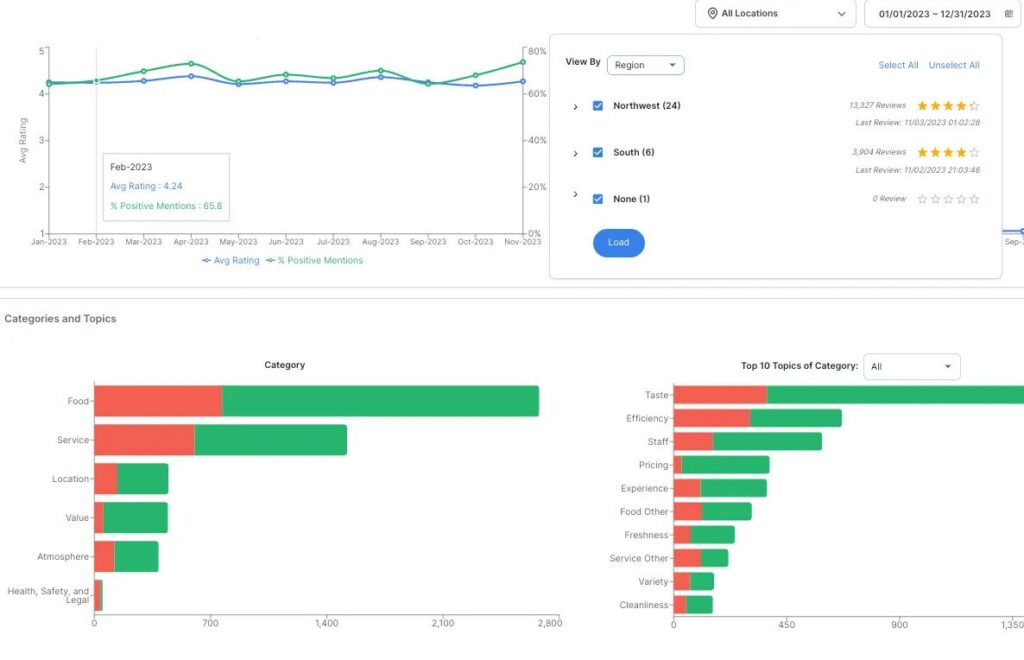The image size is (1024, 660).
Task: Toggle the Northwest (24) checkbox
Action: click(598, 106)
